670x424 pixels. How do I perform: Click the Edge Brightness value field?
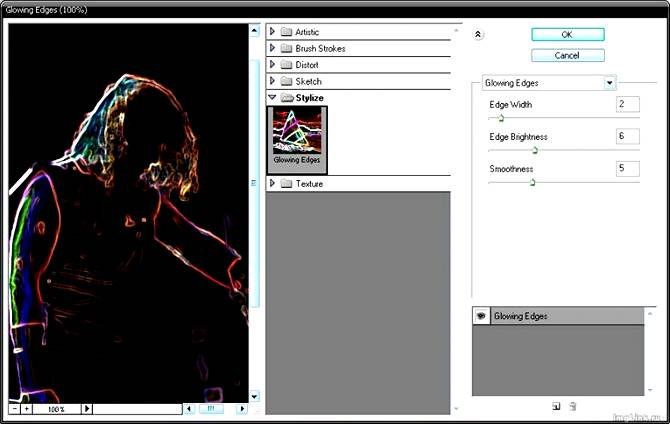[627, 136]
